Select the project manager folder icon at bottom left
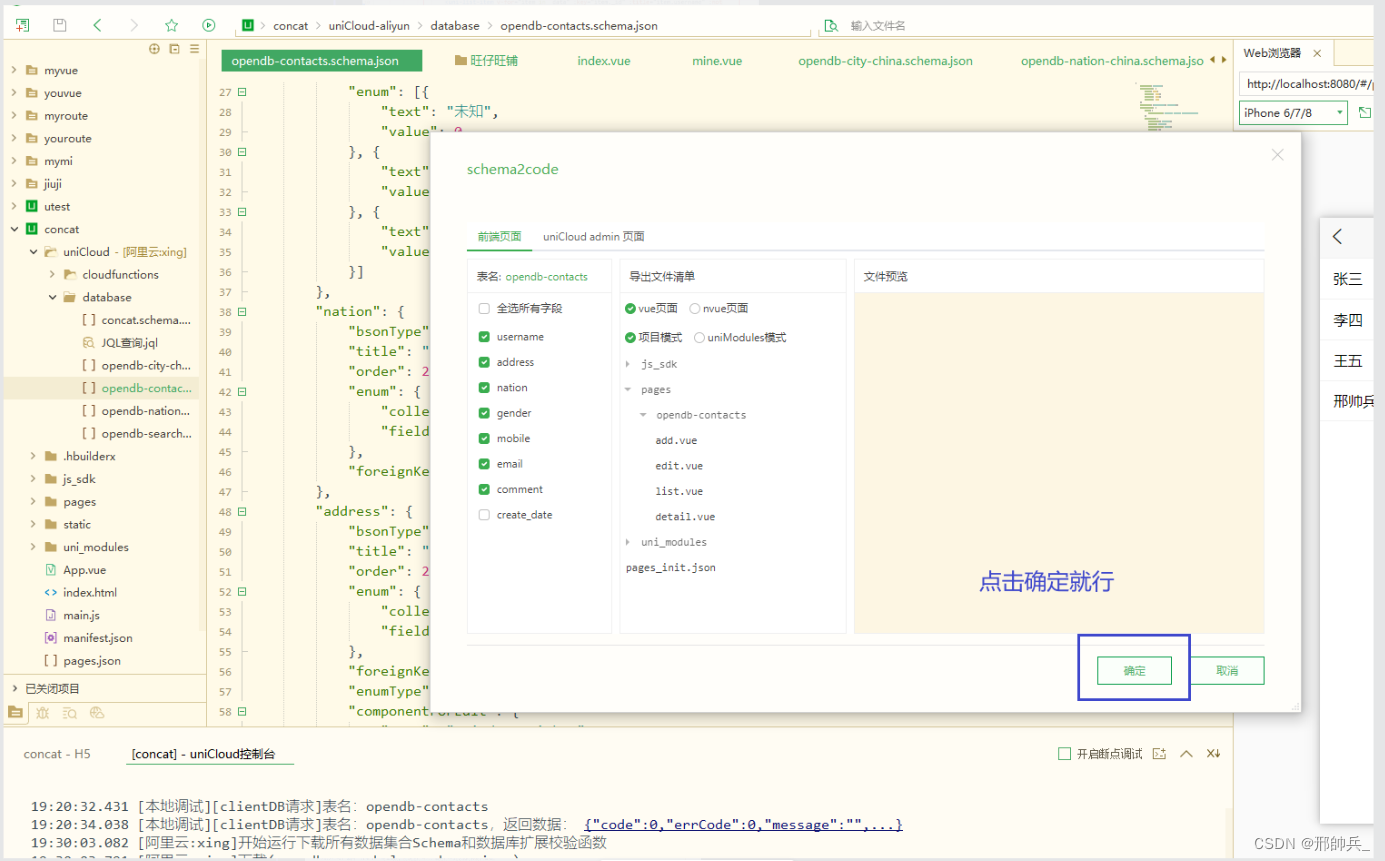The width and height of the screenshot is (1385, 861). click(15, 712)
